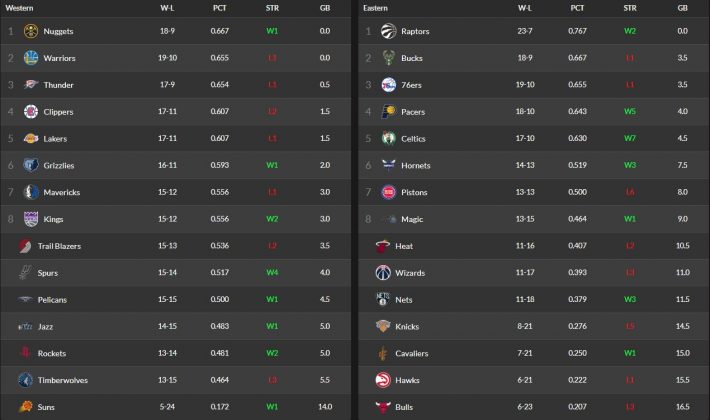
Task: Click the Celtics team logo
Action: (388, 138)
